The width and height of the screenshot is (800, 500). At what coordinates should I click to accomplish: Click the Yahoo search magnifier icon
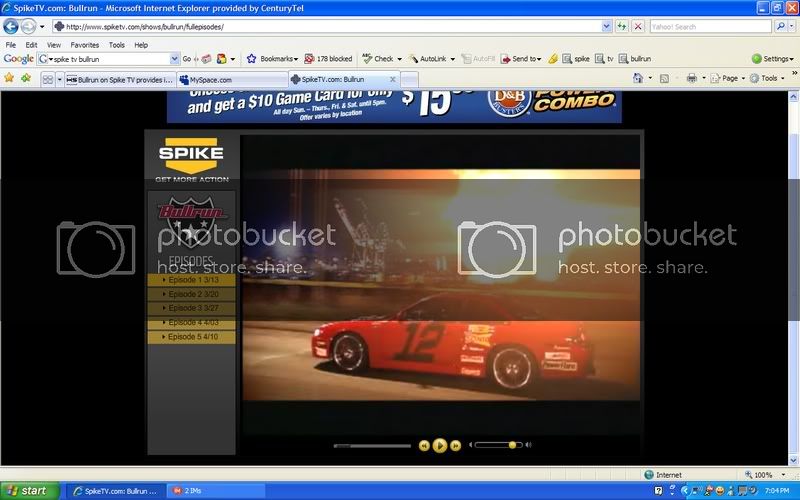tap(780, 26)
